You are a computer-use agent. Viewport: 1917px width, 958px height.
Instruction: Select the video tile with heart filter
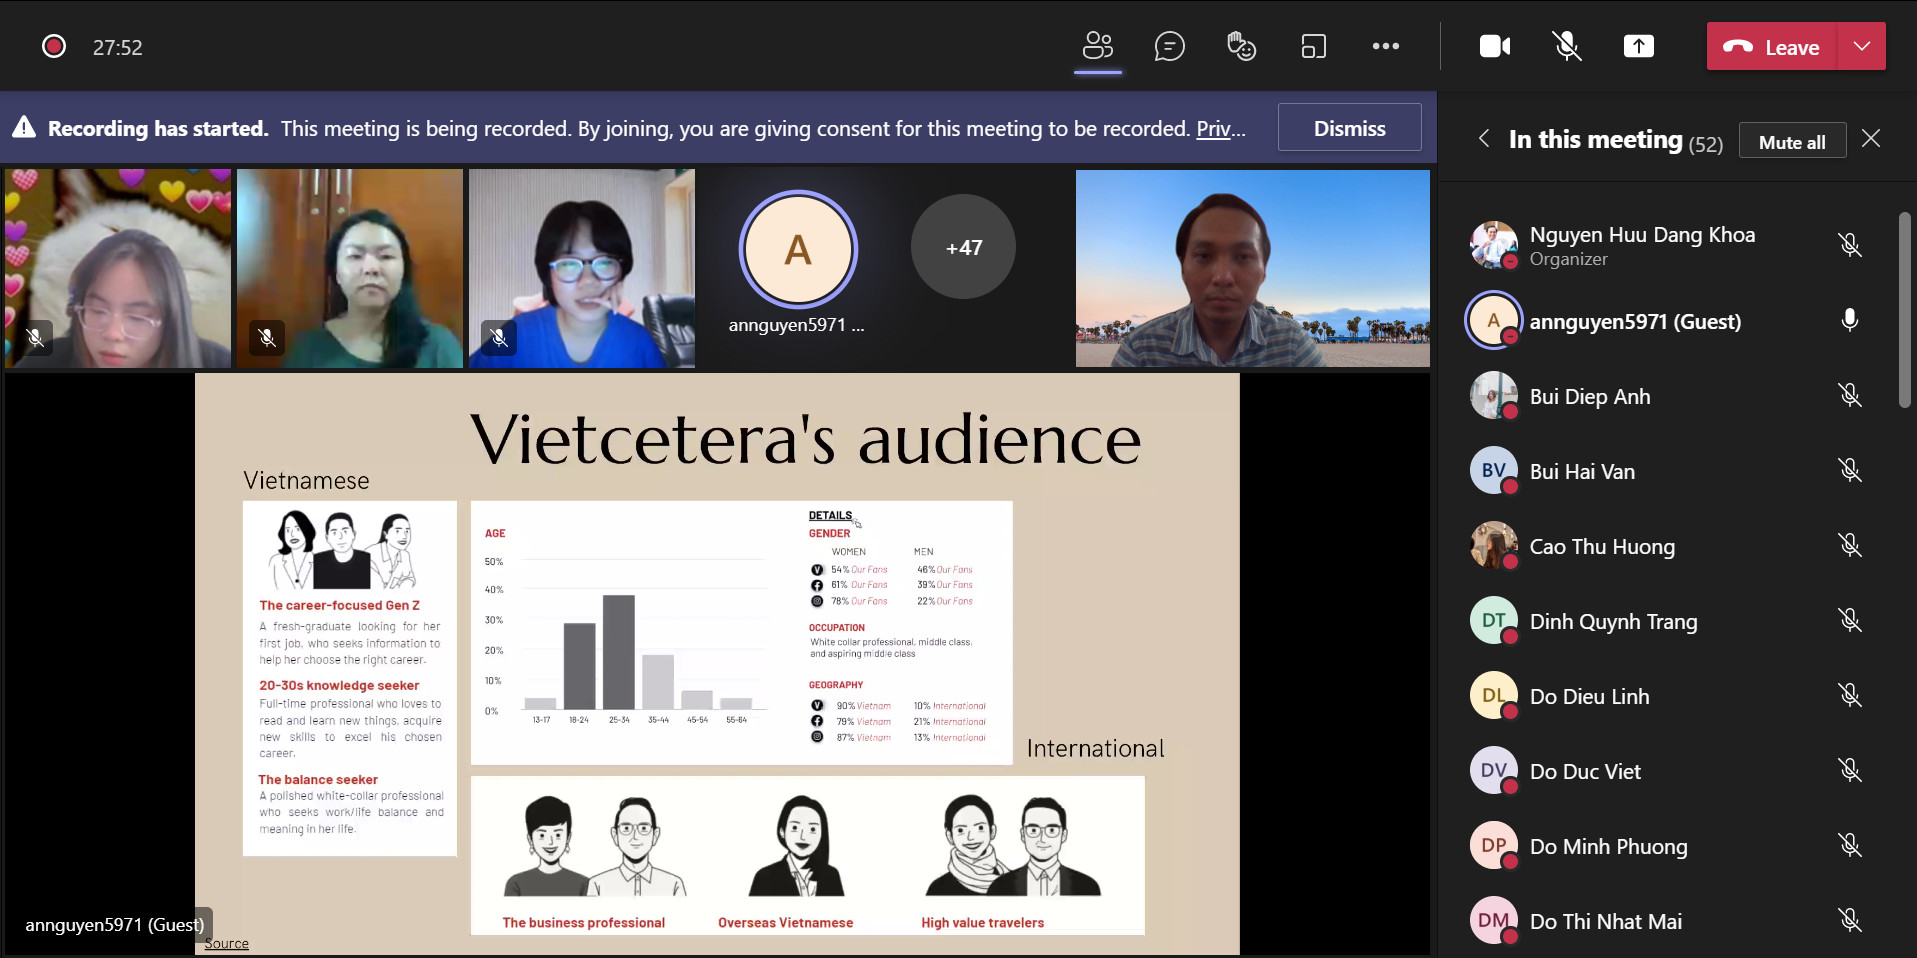[x=118, y=268]
